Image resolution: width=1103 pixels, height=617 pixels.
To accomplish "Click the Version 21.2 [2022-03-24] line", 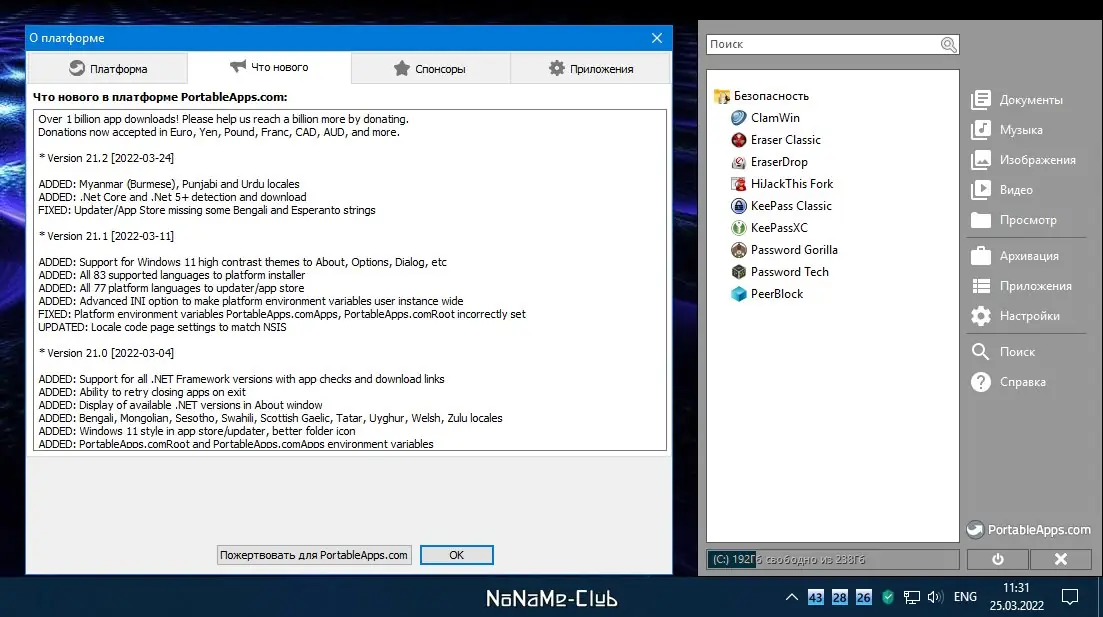I will tap(106, 158).
